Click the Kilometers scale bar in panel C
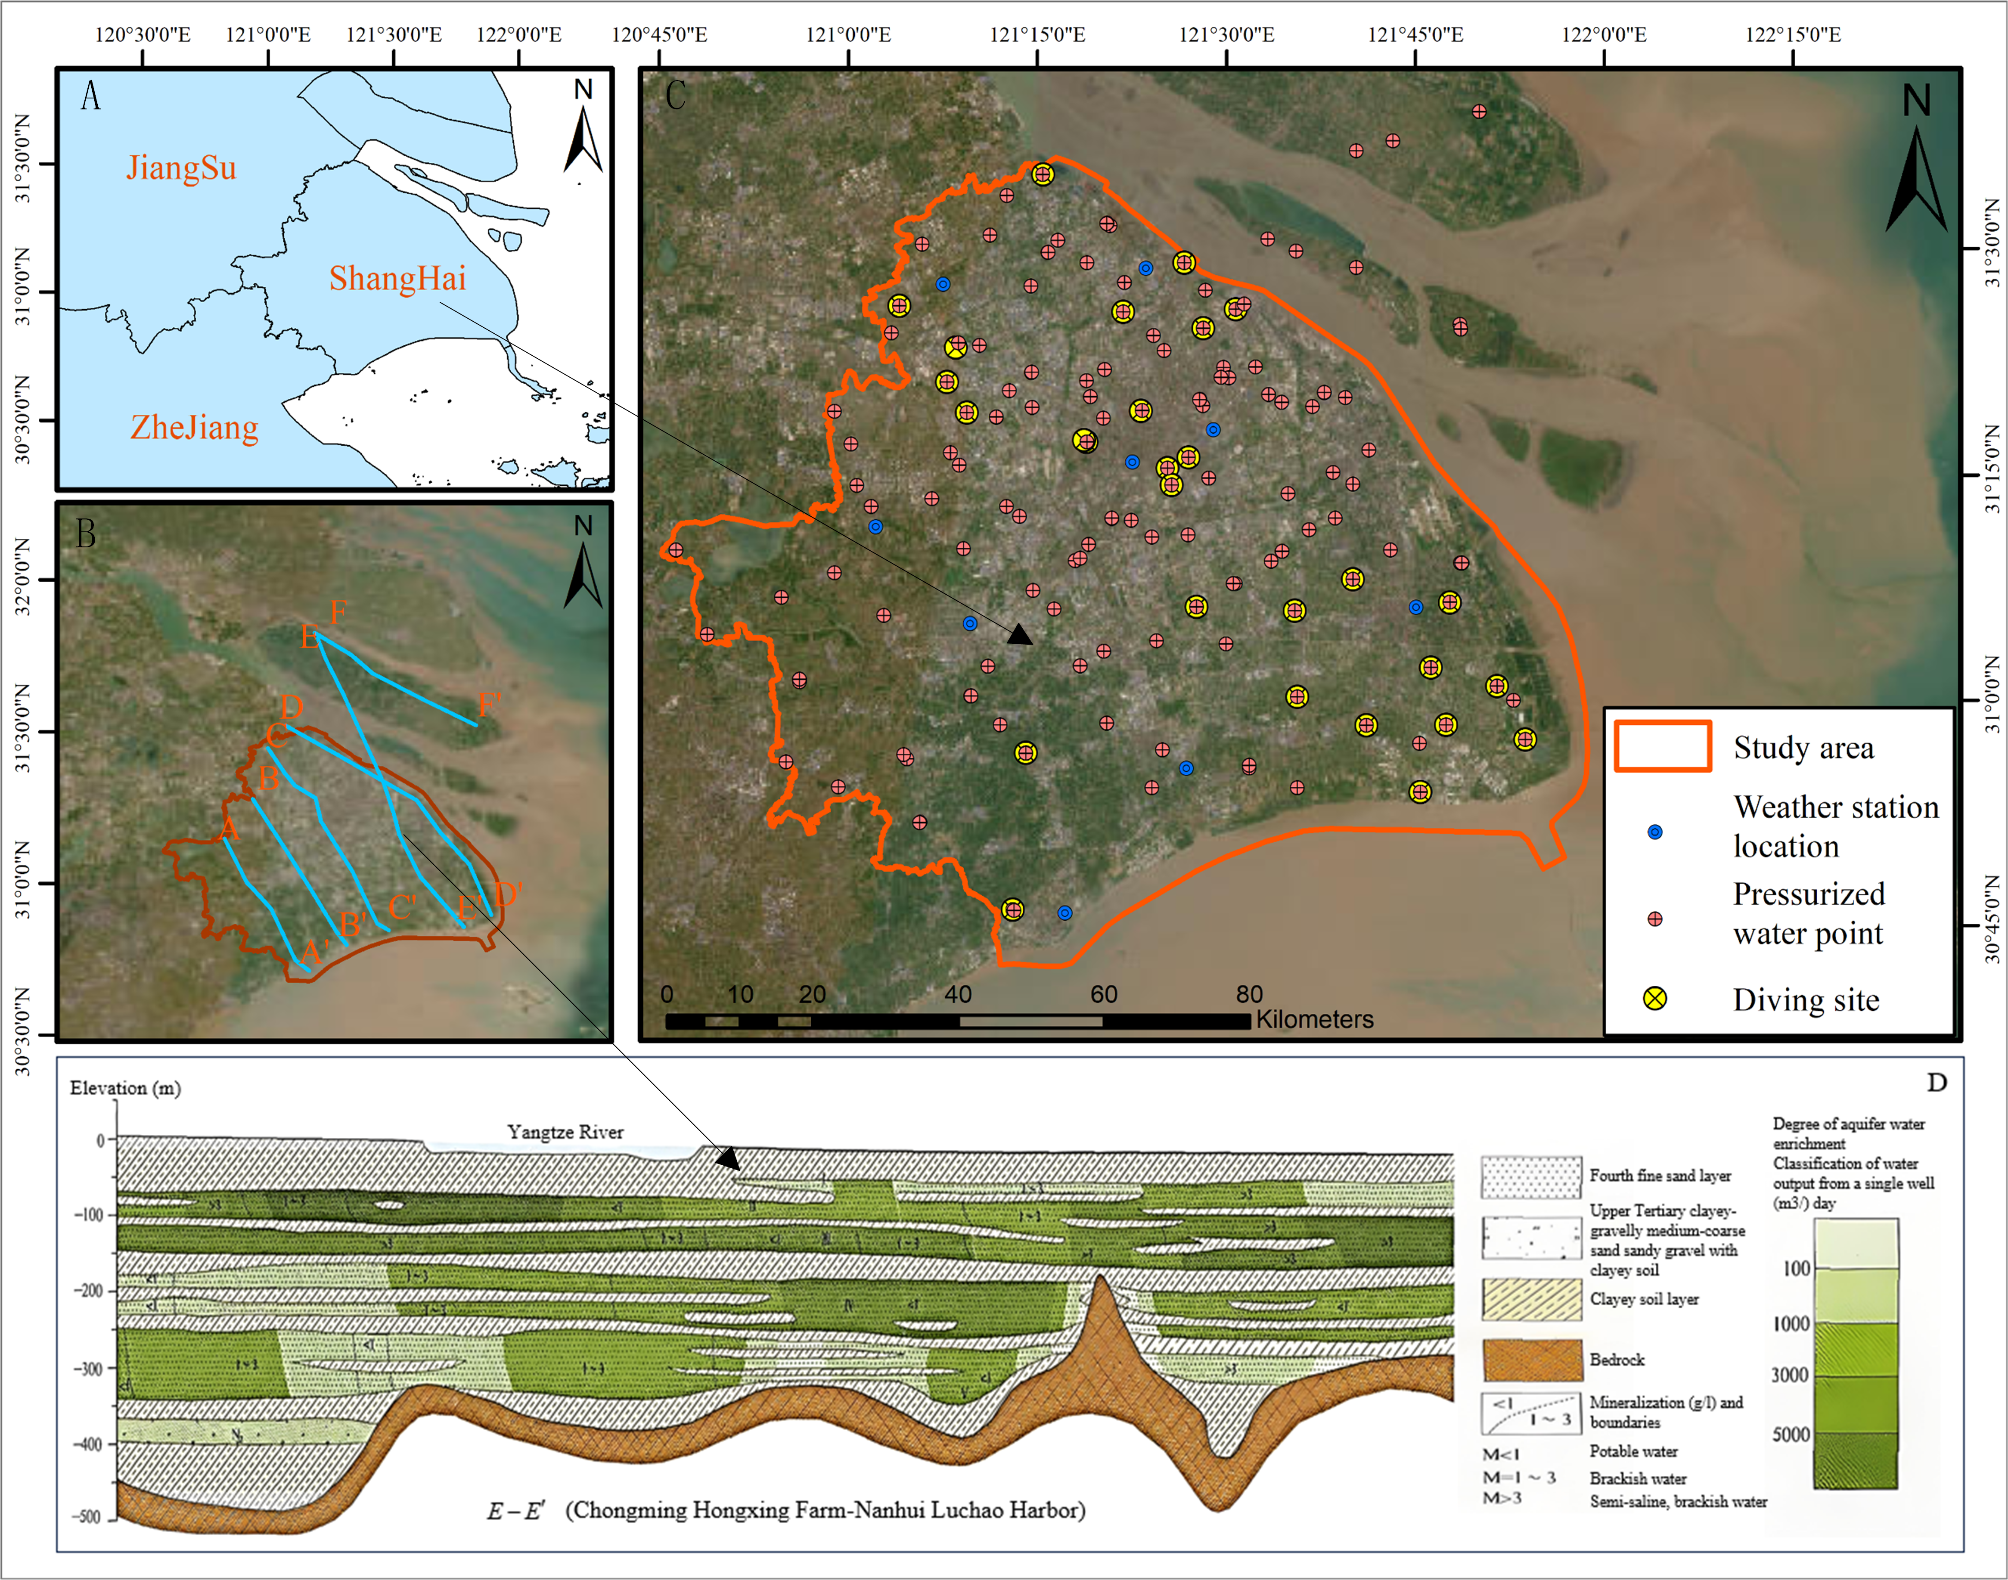 (957, 1021)
